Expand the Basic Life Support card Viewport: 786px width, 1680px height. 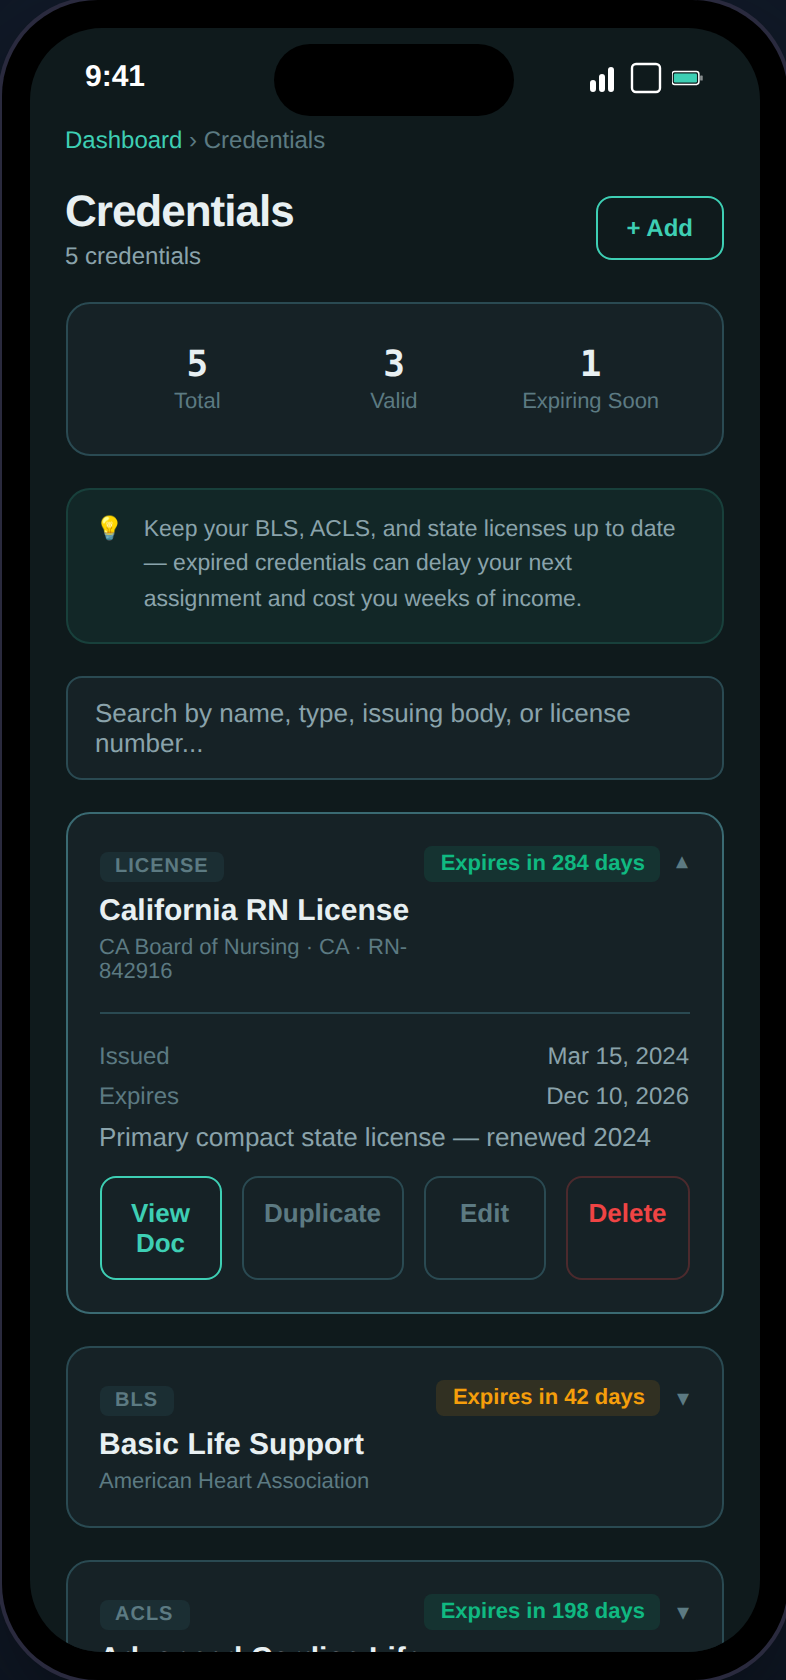click(x=682, y=1398)
